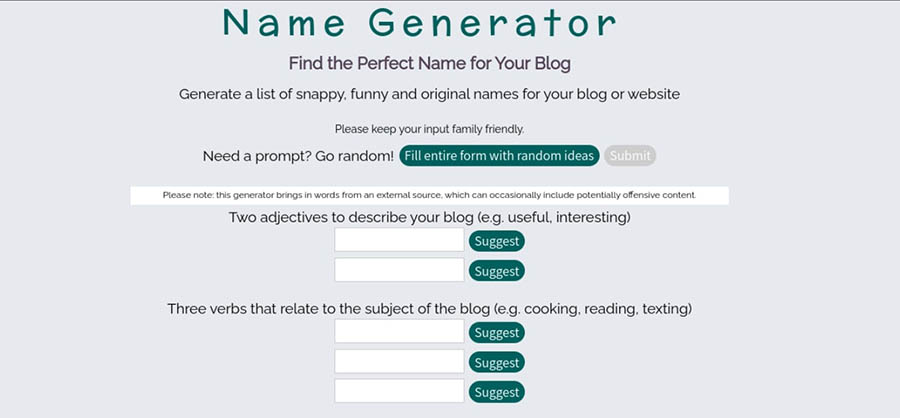Screen dimensions: 900x418
Task: Click the 'Three verbs that relate' label
Action: click(429, 309)
